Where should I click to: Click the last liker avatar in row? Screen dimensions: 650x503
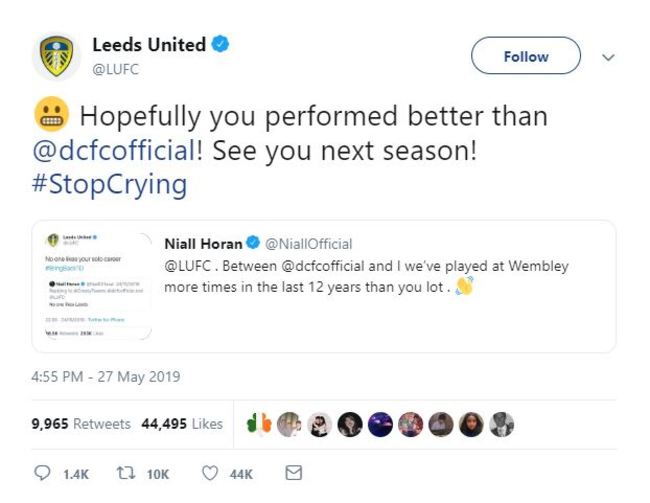(502, 424)
